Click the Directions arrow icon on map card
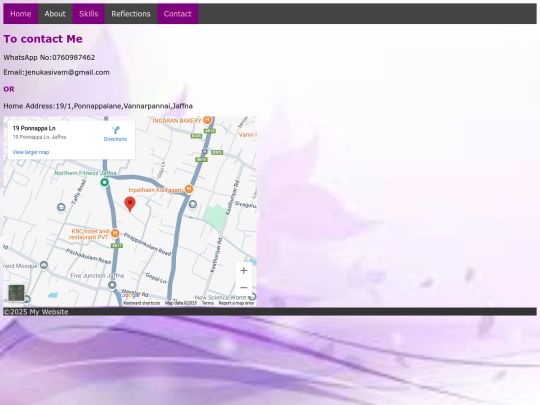540x405 pixels. (x=116, y=130)
